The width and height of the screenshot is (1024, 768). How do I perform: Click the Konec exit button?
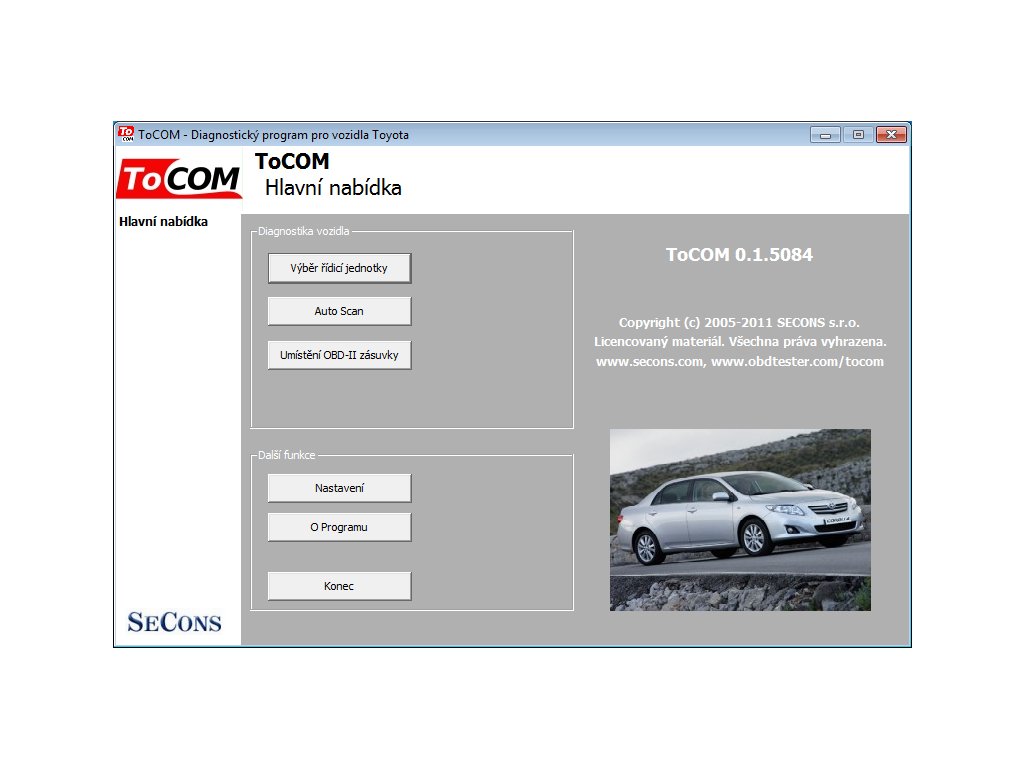pos(339,586)
